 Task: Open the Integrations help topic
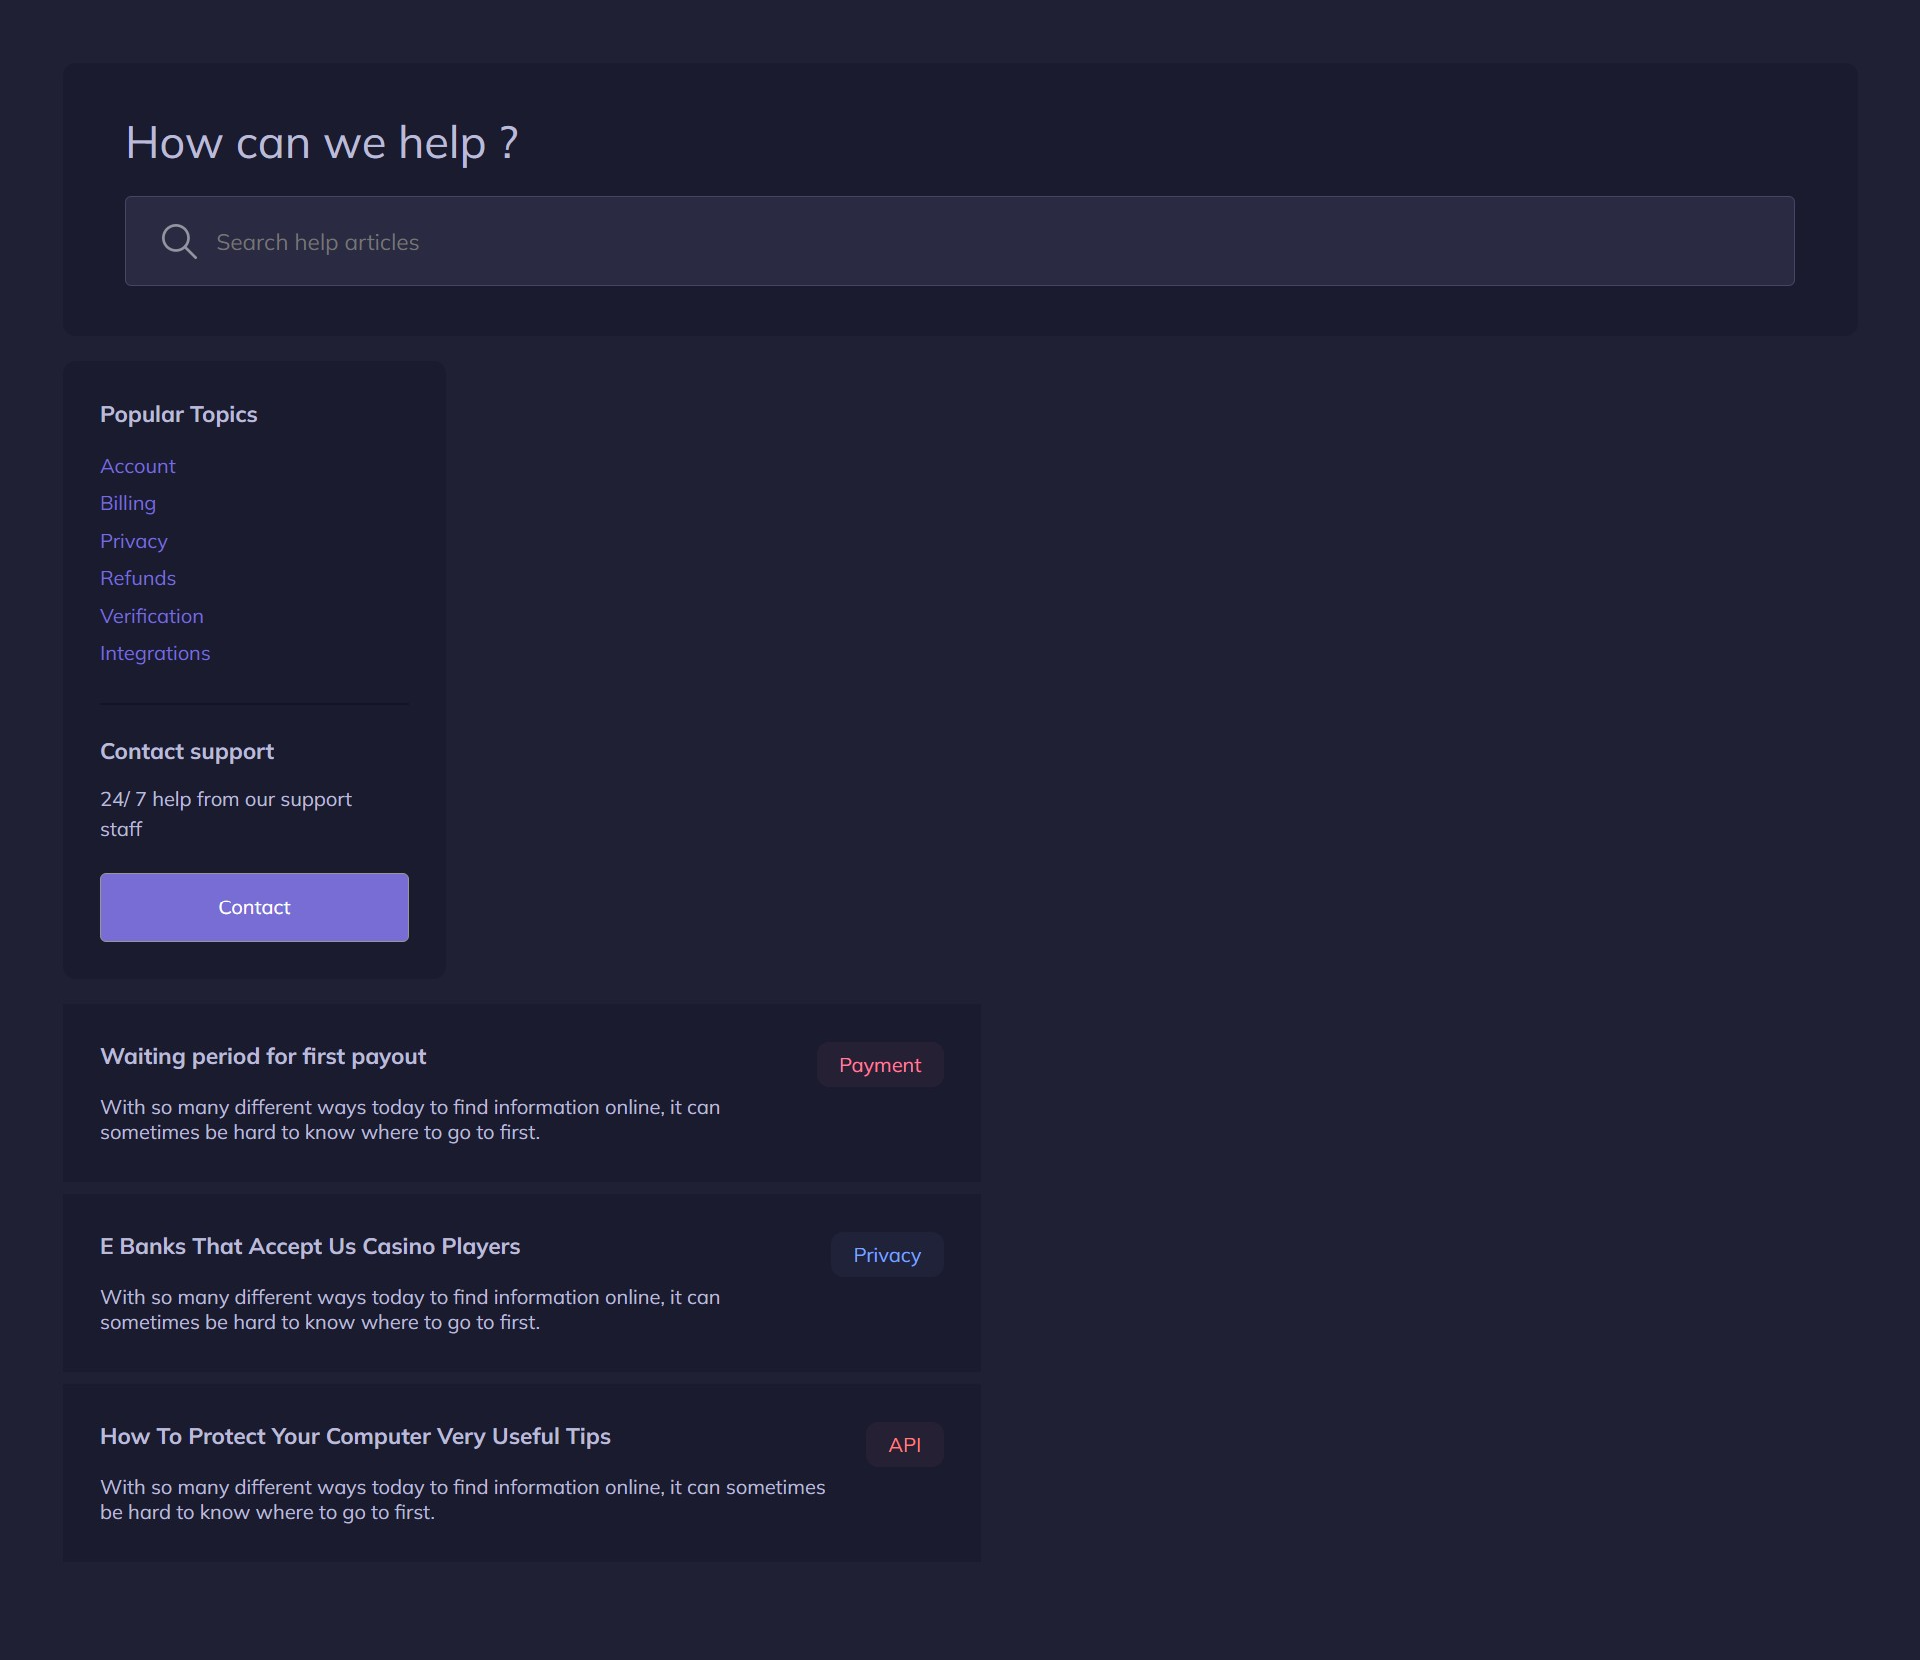tap(154, 653)
